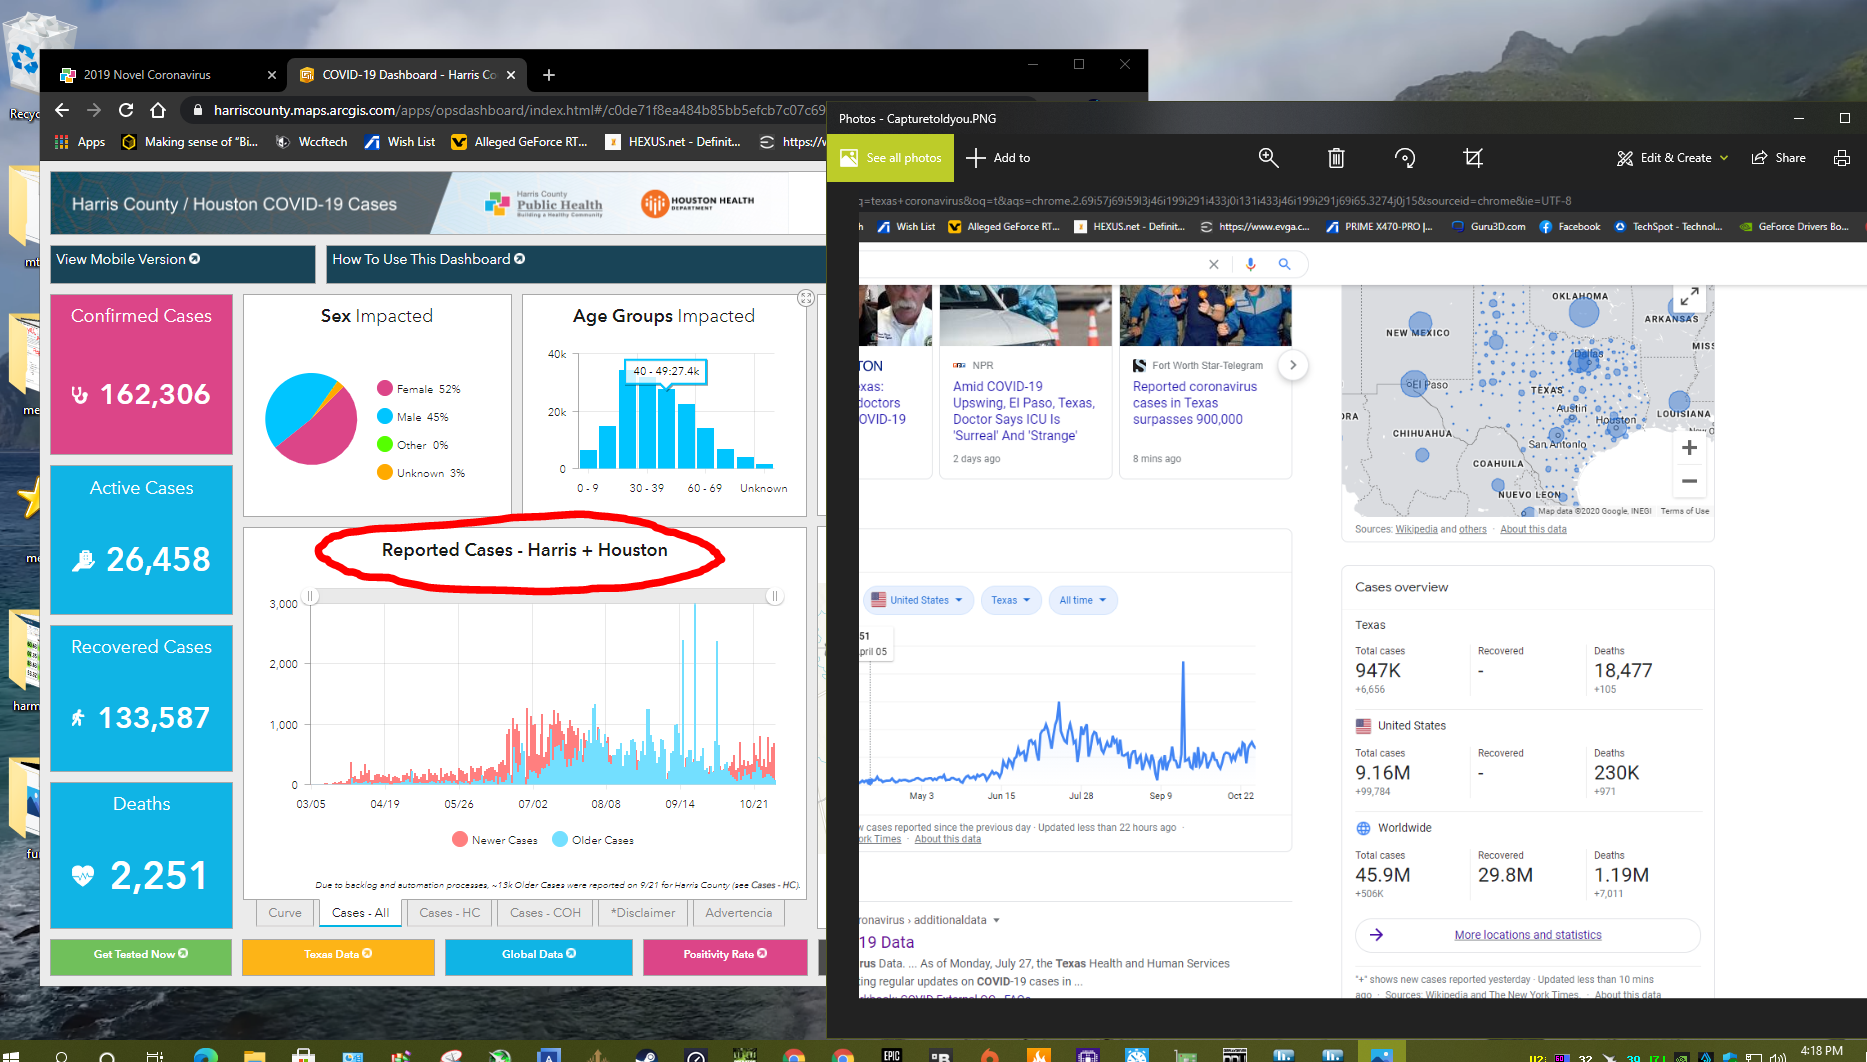Open the Positivity Rate link button
Screen dimensions: 1867x1062
725,955
